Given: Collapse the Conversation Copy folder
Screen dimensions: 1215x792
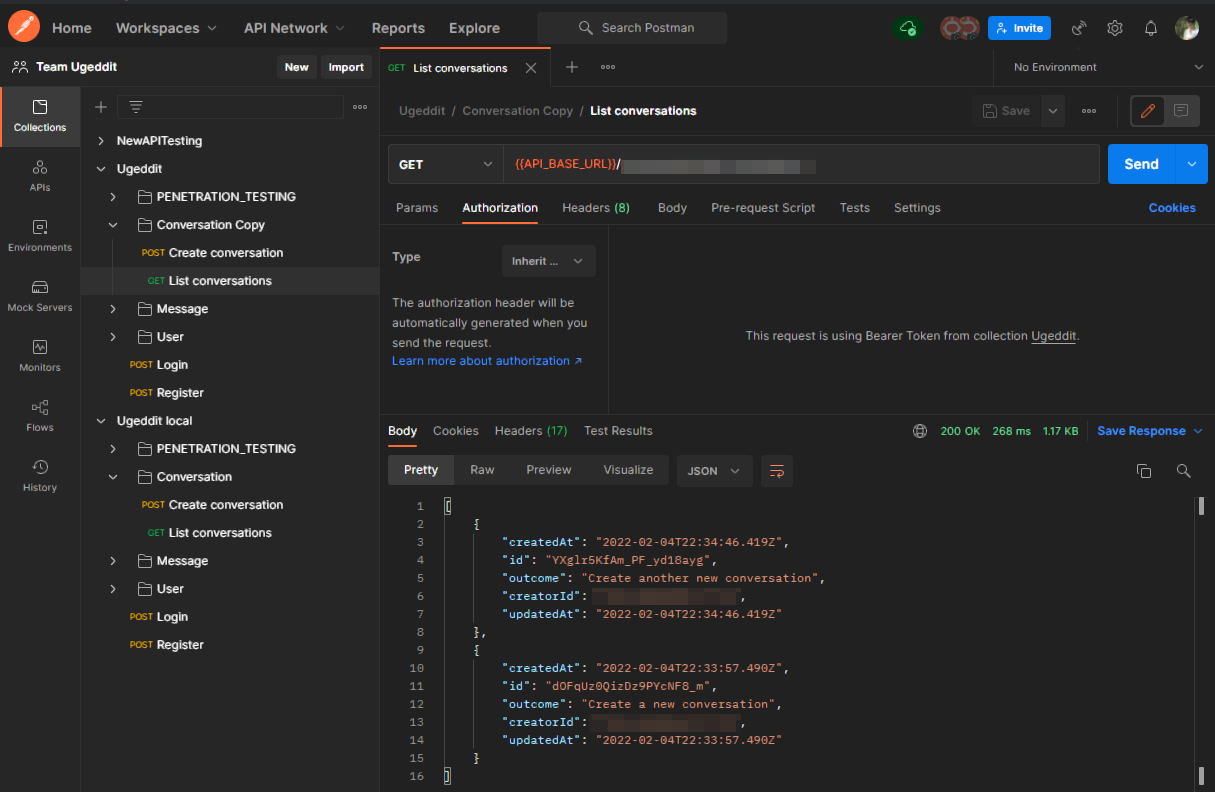Looking at the screenshot, I should coord(113,225).
